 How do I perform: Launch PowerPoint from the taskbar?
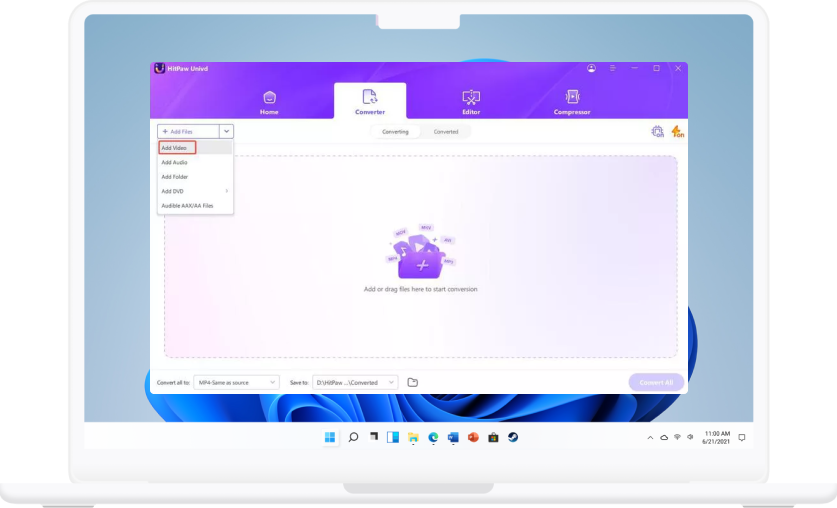[473, 438]
